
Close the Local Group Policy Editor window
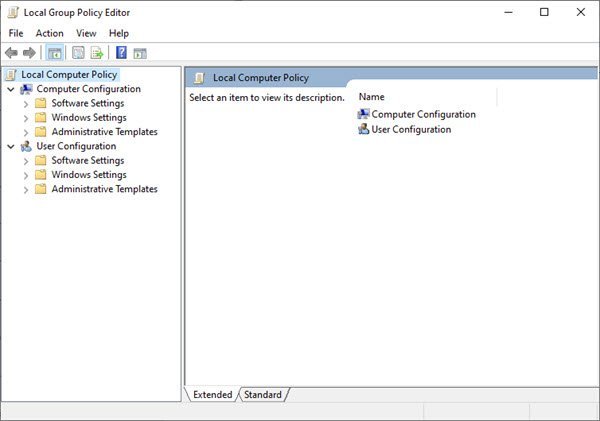580,12
